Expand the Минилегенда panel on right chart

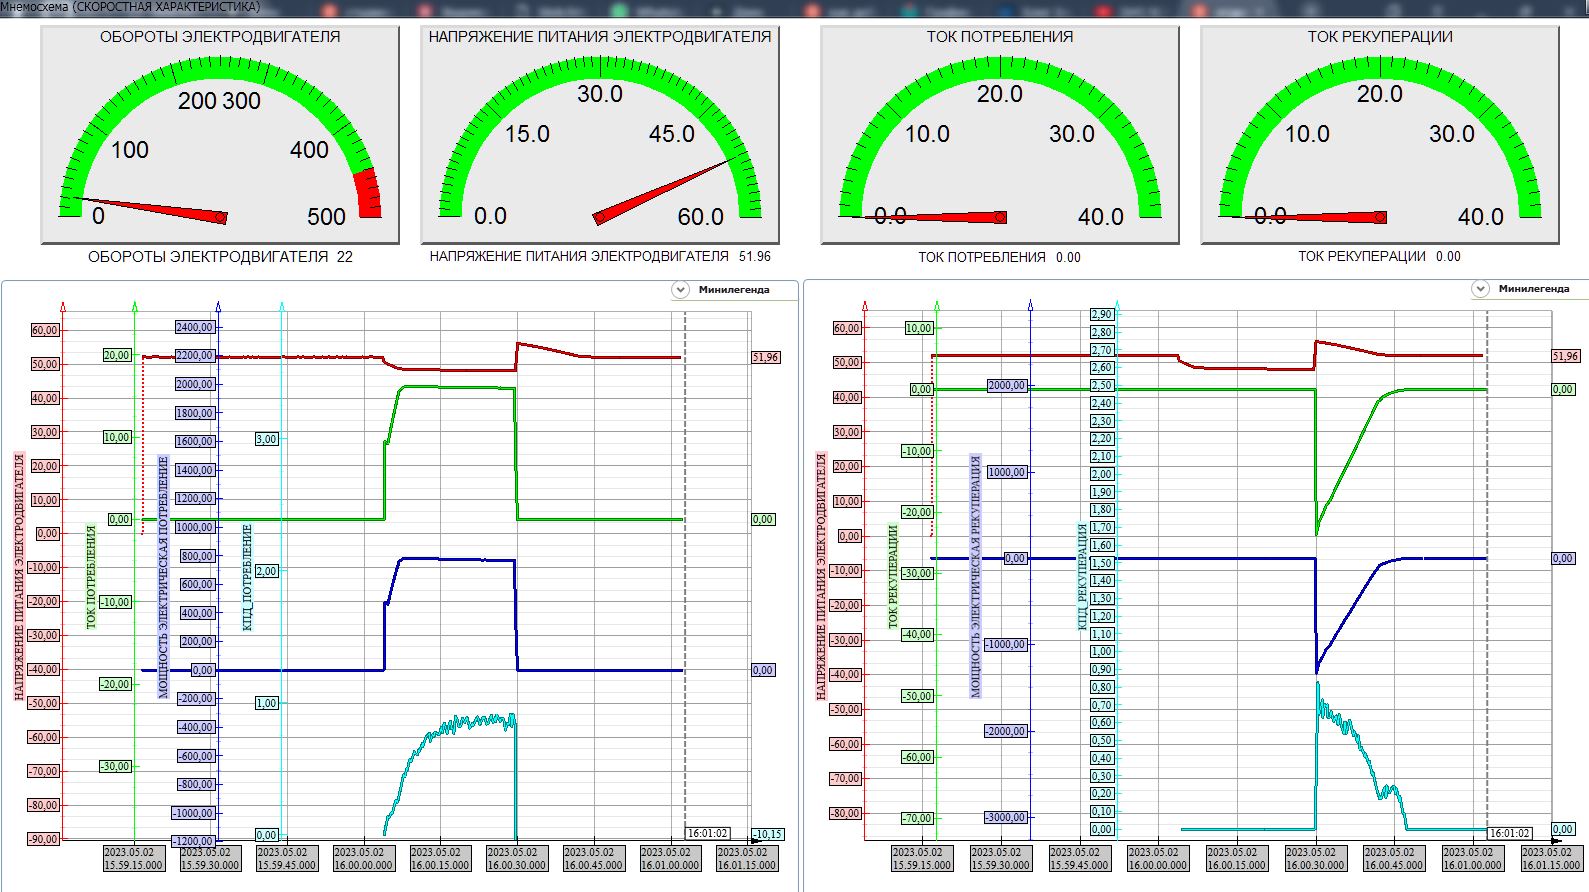tap(1481, 289)
